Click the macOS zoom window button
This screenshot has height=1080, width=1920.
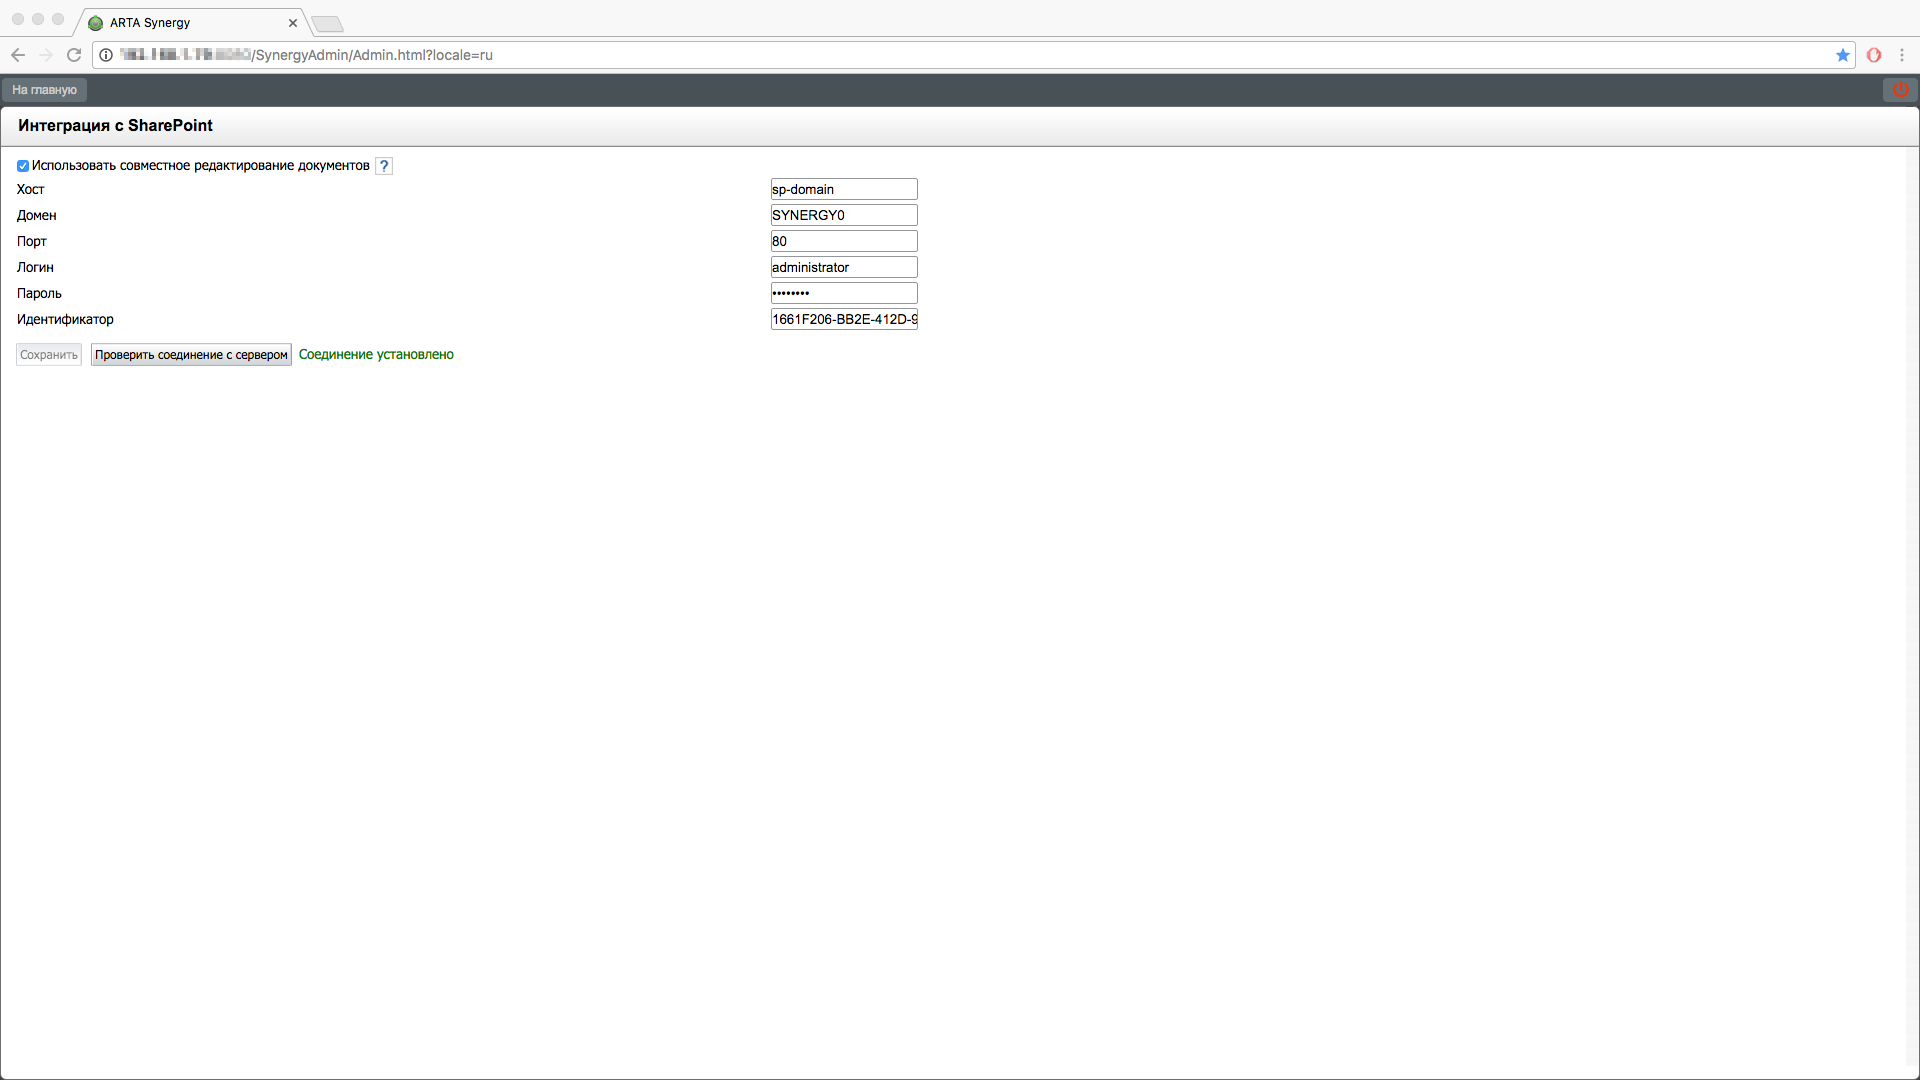[x=58, y=19]
